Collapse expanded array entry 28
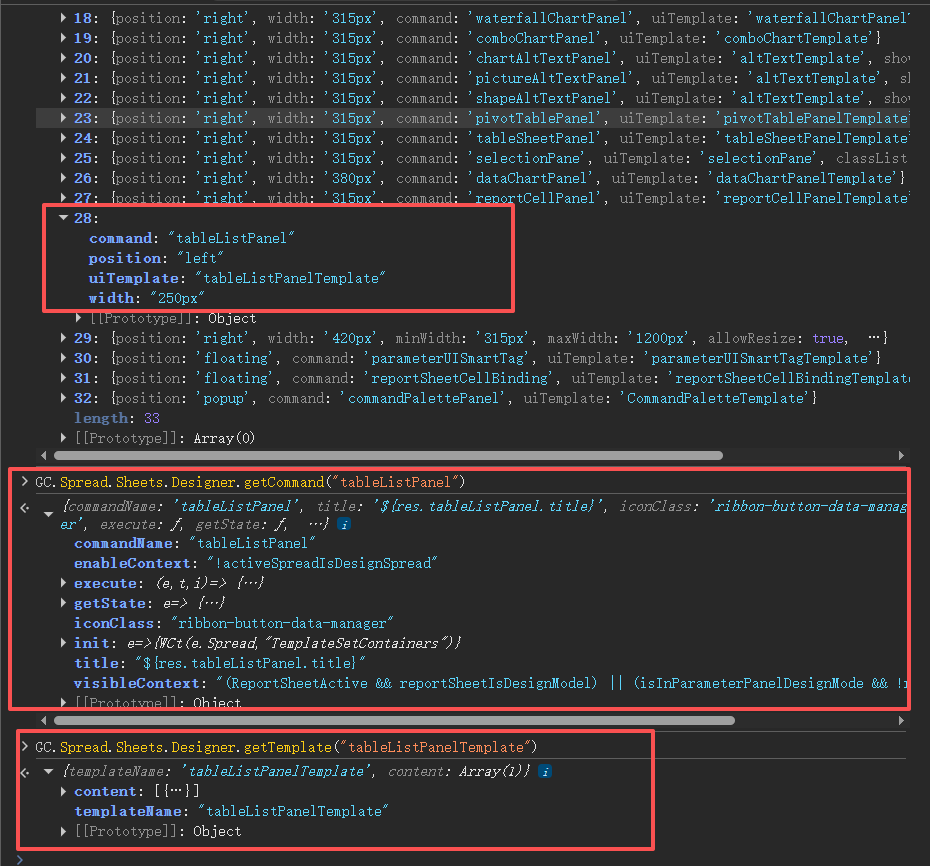This screenshot has height=866, width=930. point(63,218)
